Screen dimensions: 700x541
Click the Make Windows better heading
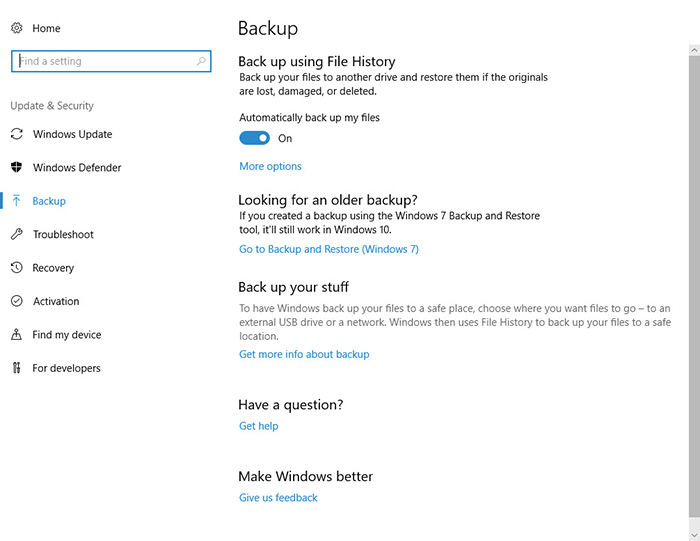(305, 476)
